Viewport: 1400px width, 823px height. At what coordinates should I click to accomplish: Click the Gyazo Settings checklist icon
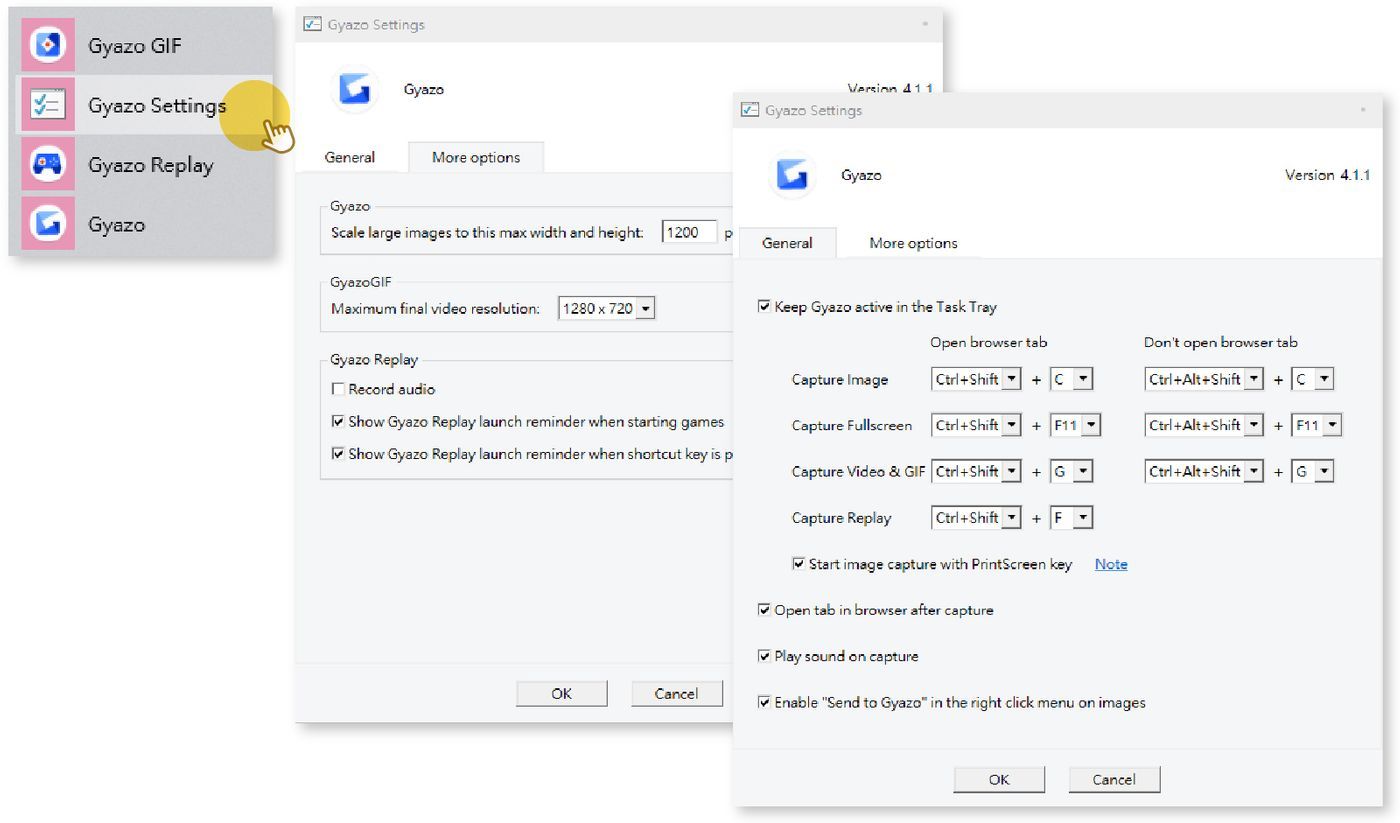48,105
